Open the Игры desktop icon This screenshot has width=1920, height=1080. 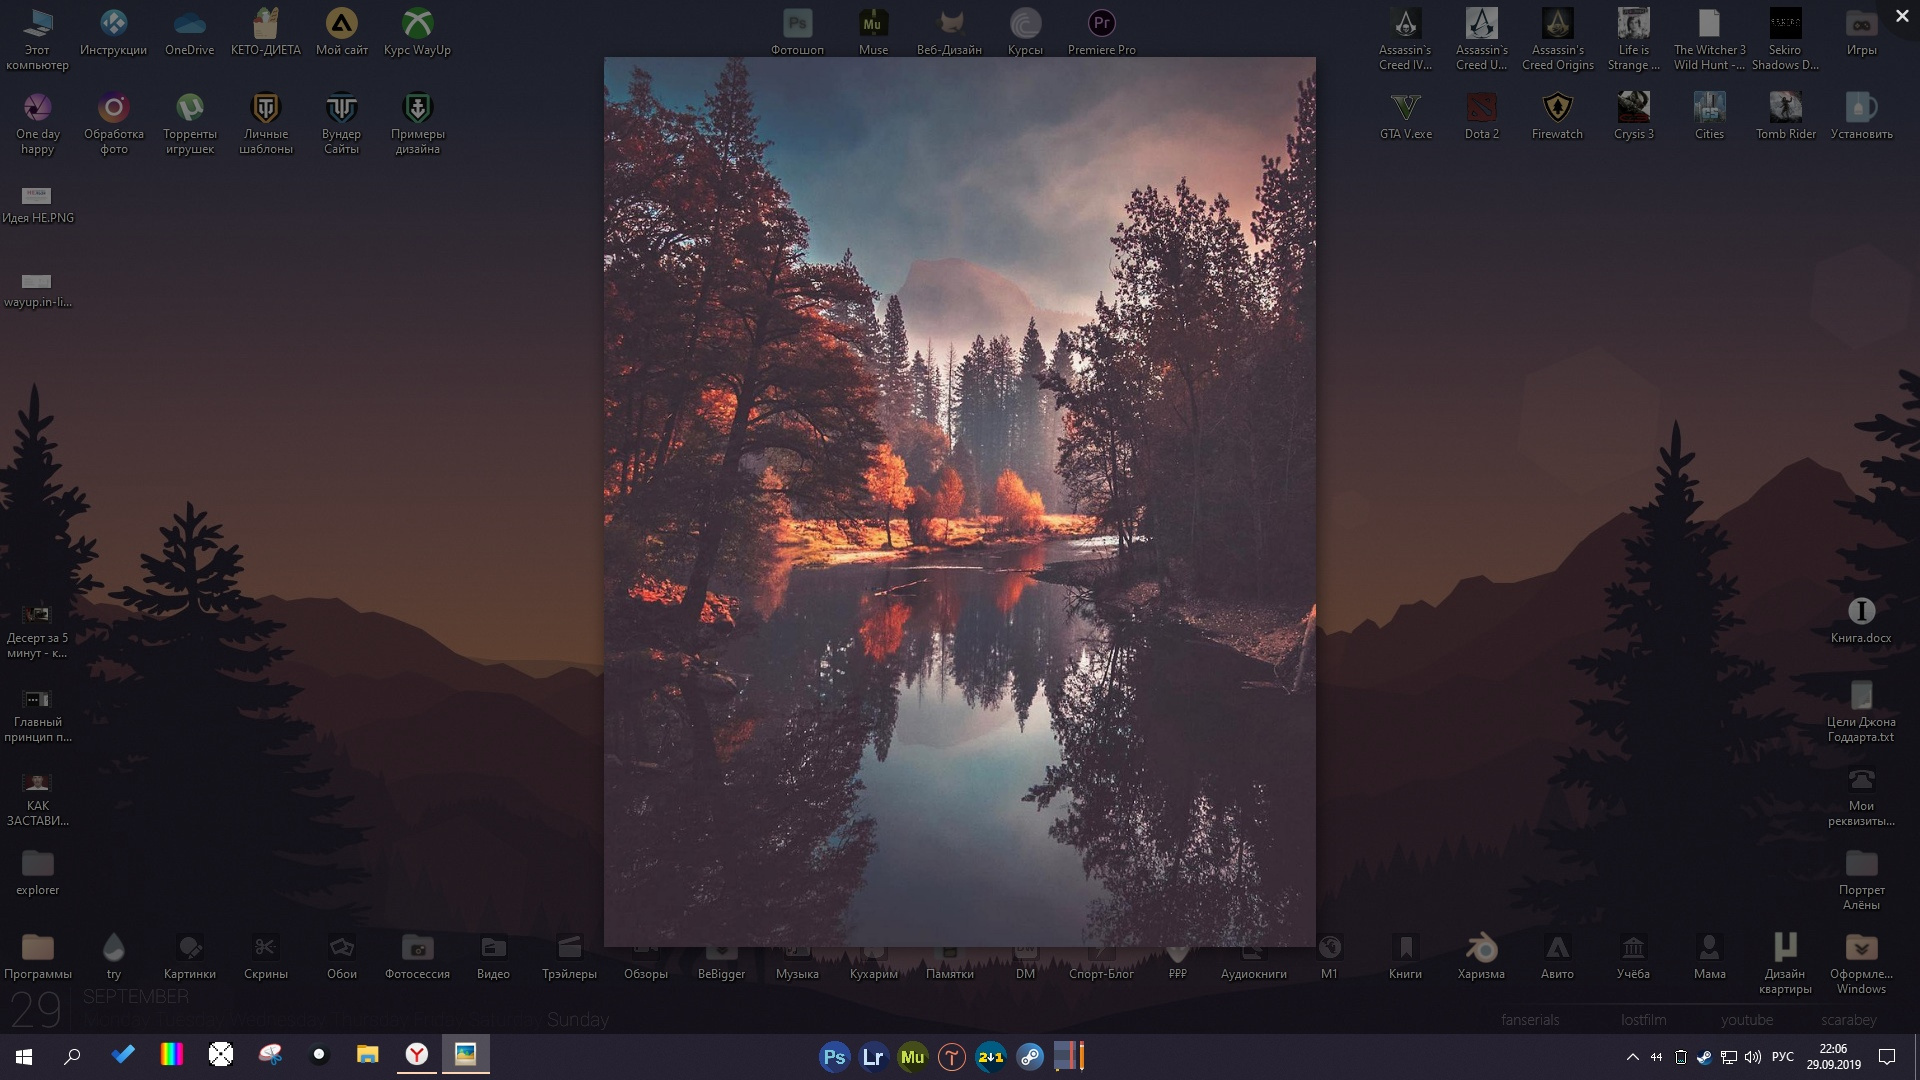(1861, 31)
